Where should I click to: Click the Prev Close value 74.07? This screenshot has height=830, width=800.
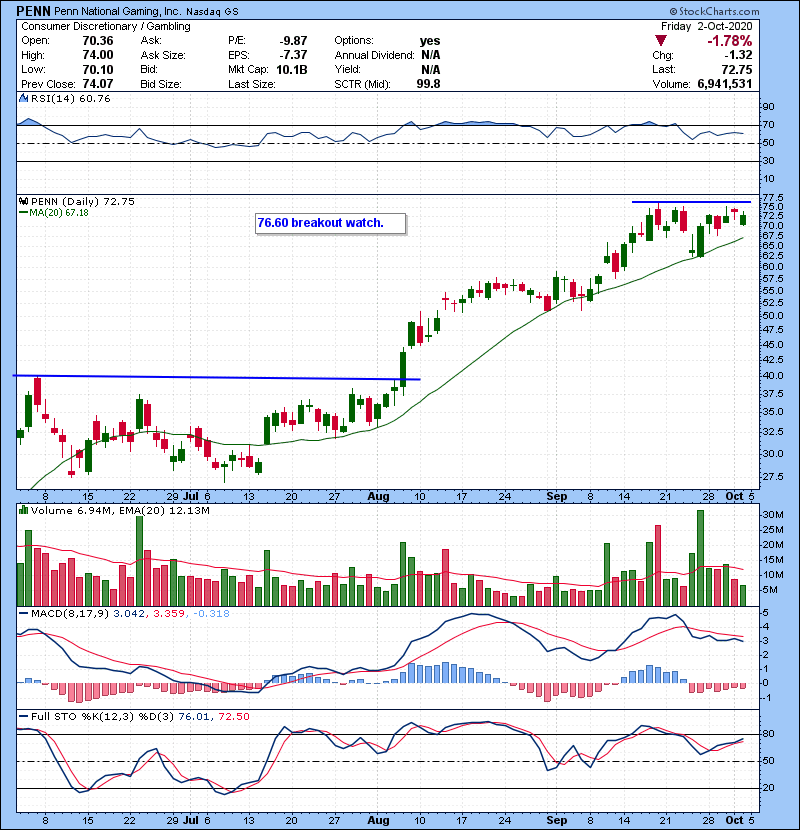click(98, 84)
